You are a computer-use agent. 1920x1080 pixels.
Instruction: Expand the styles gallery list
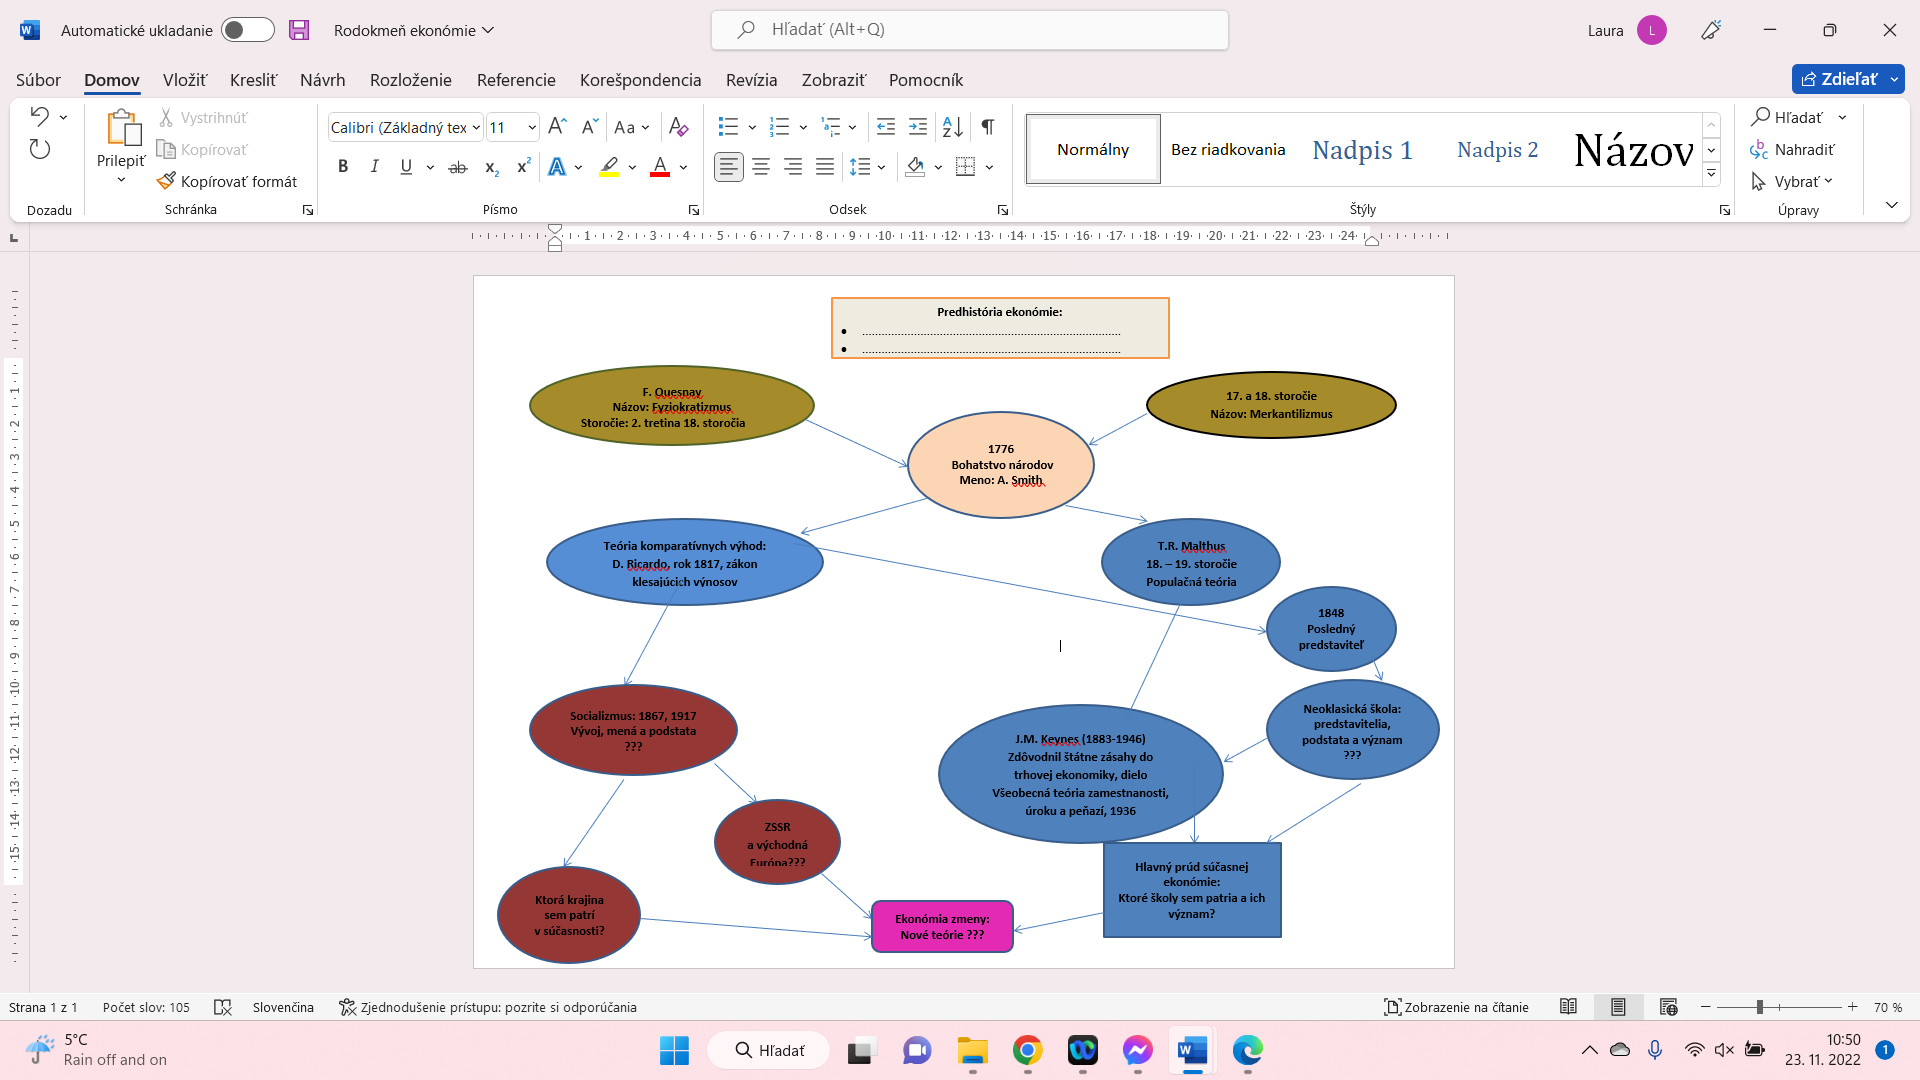[1712, 173]
